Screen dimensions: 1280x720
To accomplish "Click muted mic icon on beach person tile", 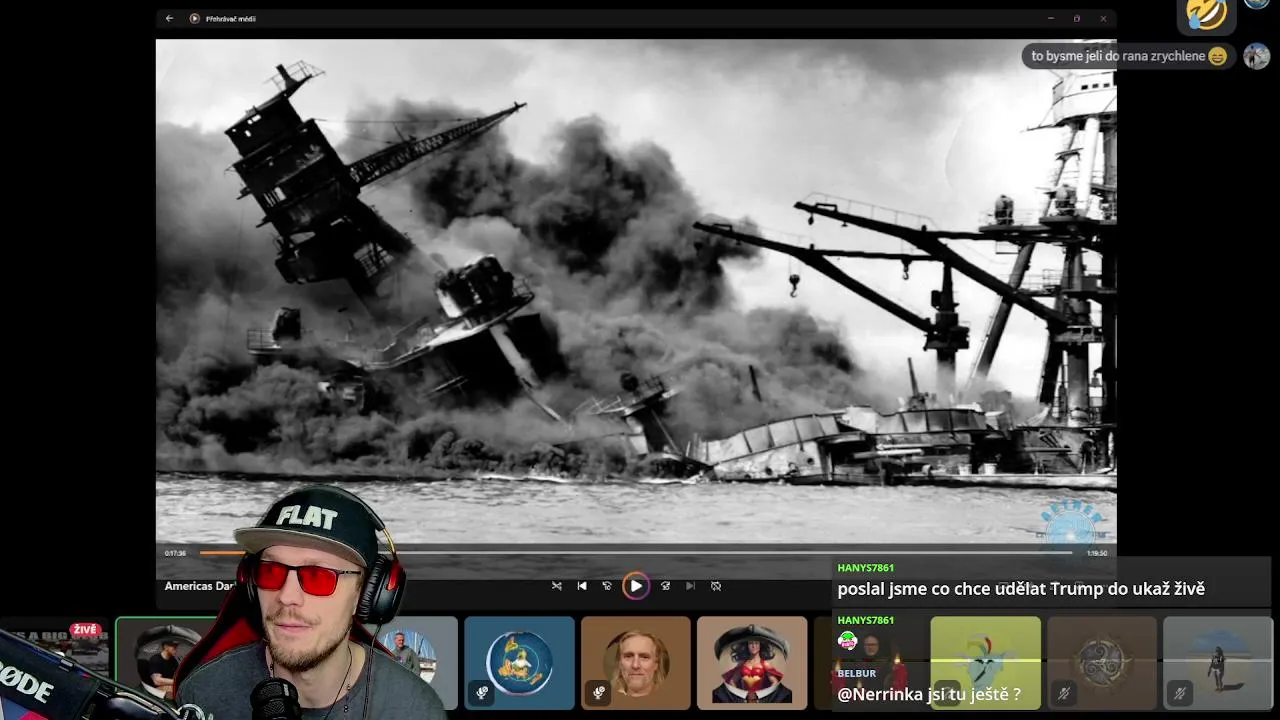I will pos(1180,692).
